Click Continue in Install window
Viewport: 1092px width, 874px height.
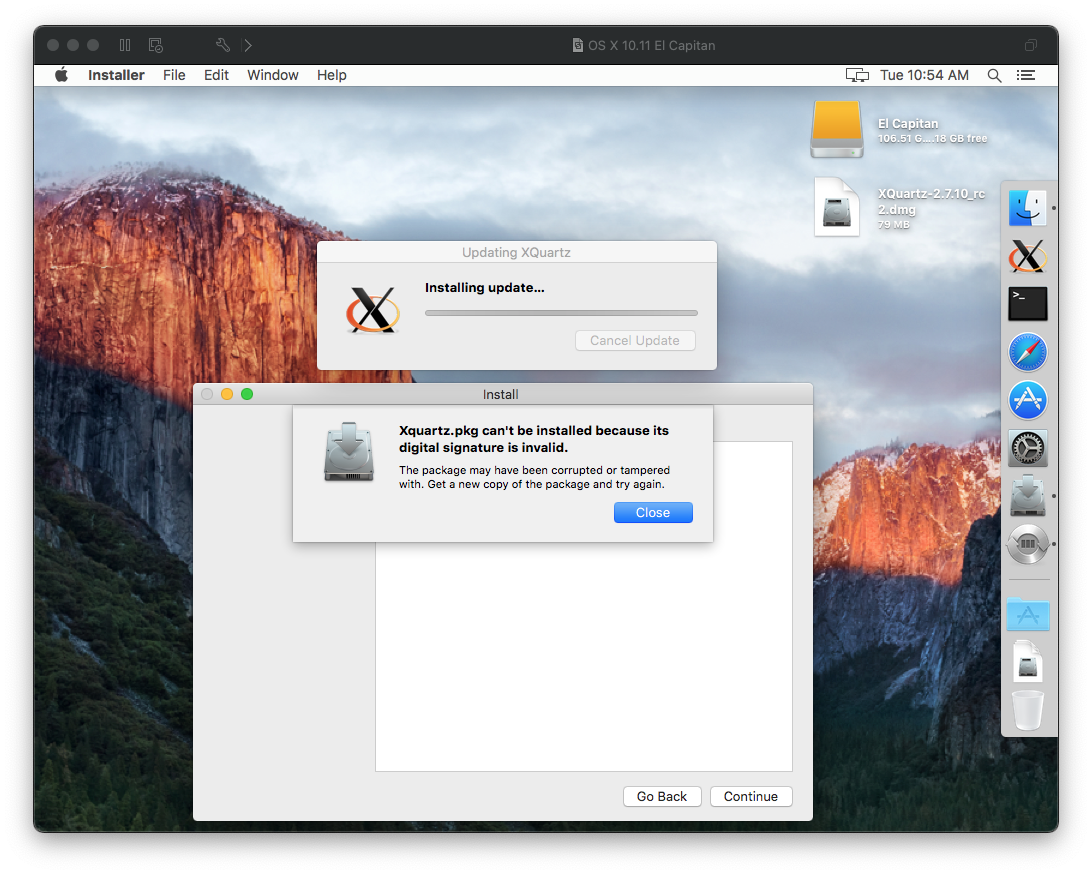(751, 796)
